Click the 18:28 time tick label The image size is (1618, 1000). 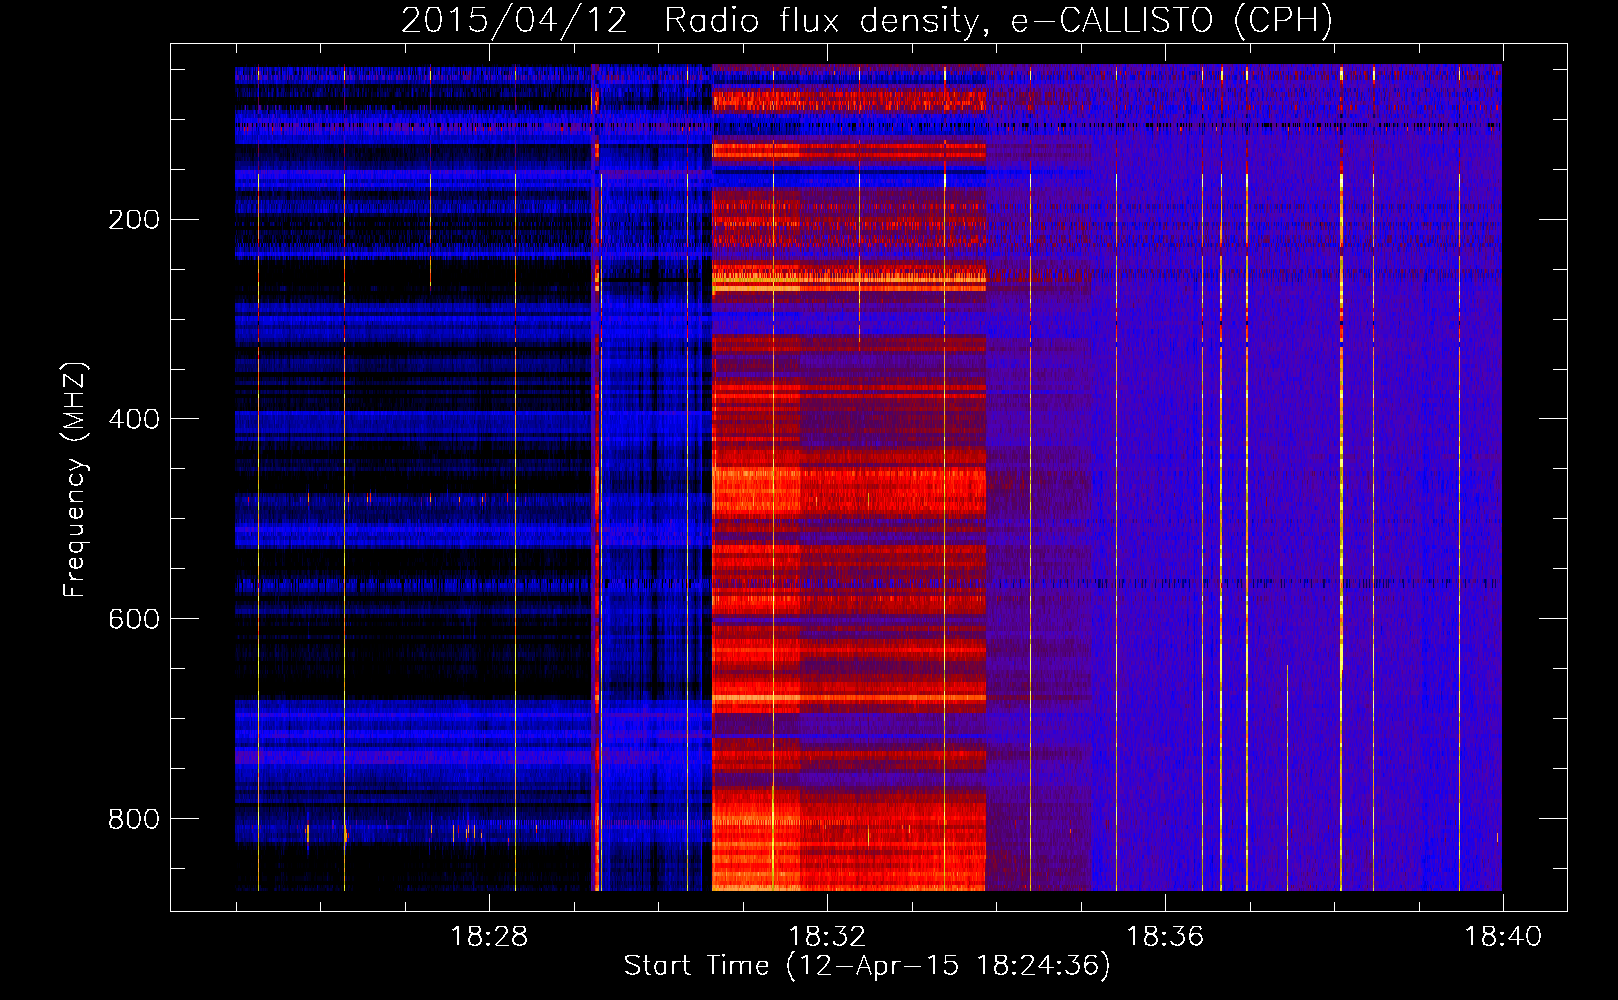[489, 937]
